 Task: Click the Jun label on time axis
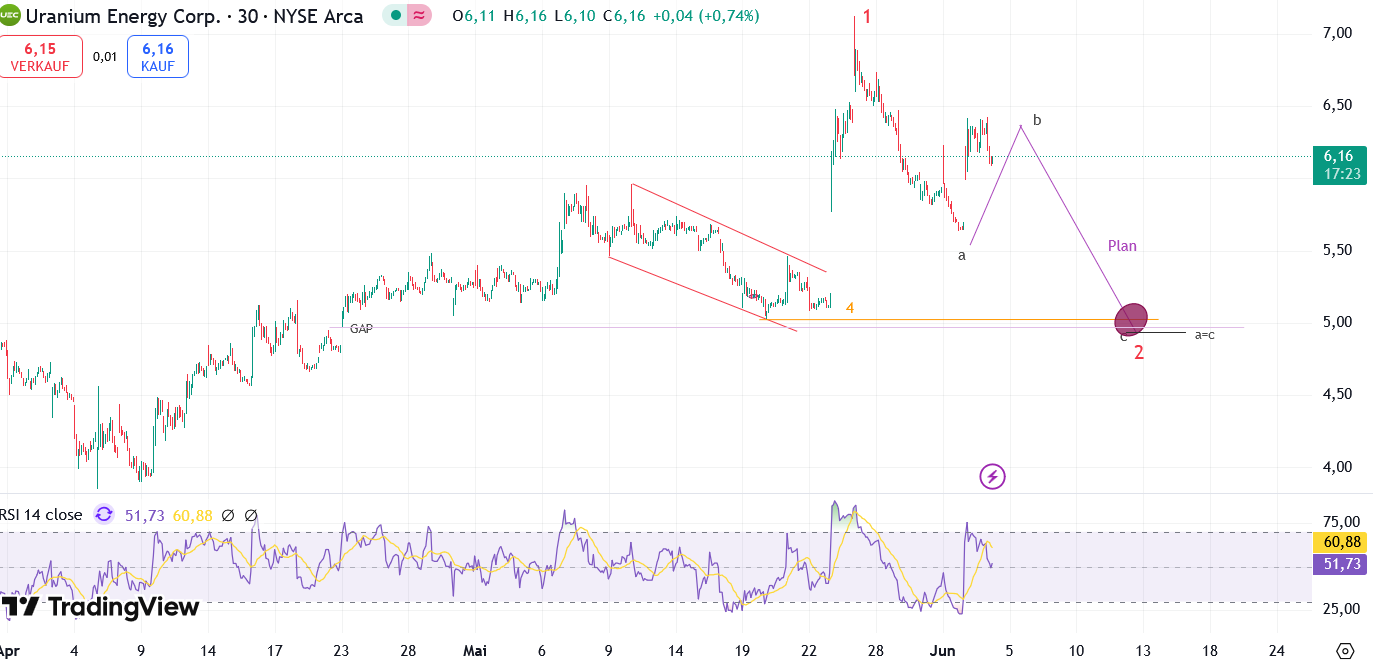[x=941, y=651]
